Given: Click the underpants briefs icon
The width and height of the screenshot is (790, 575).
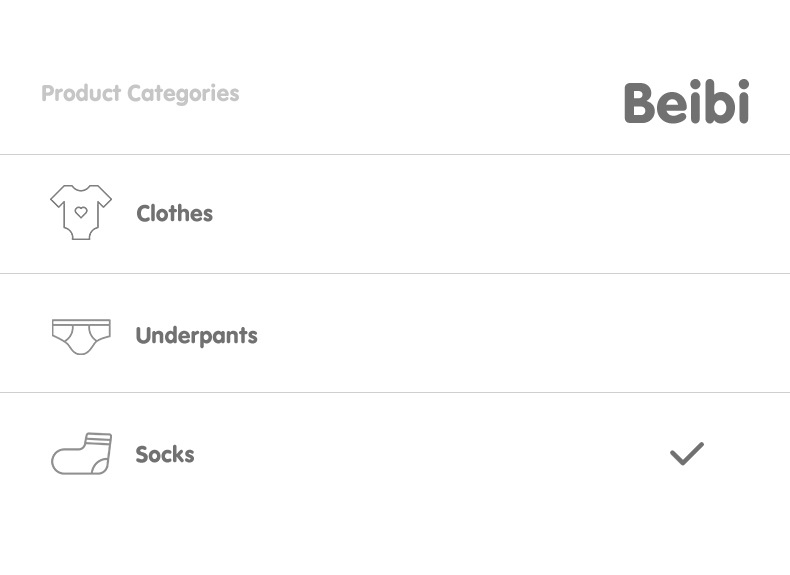Looking at the screenshot, I should point(81,336).
